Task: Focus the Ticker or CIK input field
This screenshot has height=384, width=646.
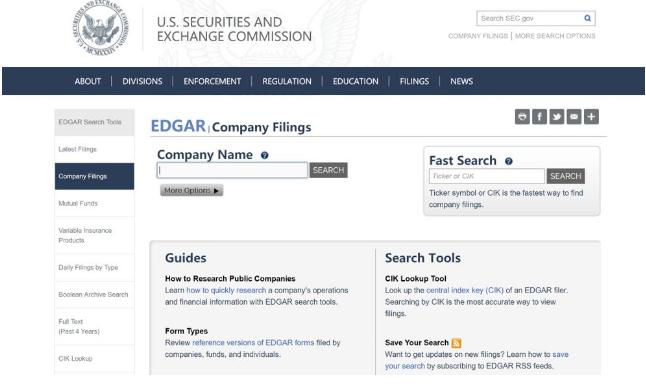Action: [x=487, y=176]
